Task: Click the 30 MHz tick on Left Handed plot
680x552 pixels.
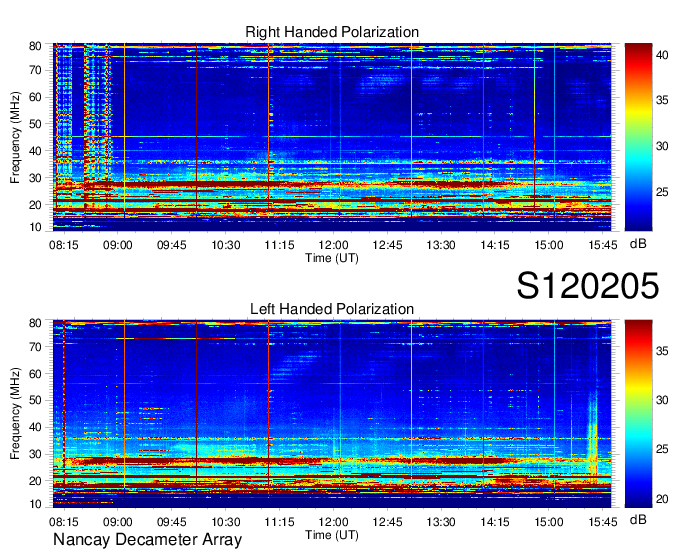Action: tap(35, 454)
